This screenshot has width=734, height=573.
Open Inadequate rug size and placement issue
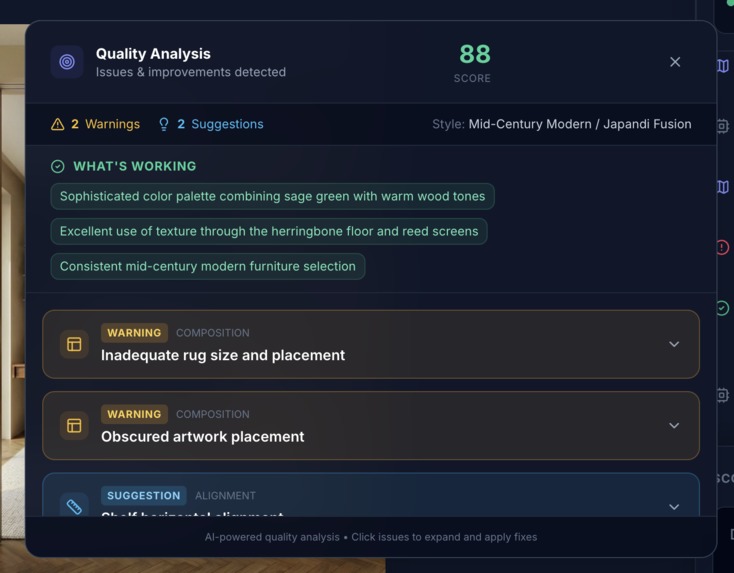[x=371, y=344]
